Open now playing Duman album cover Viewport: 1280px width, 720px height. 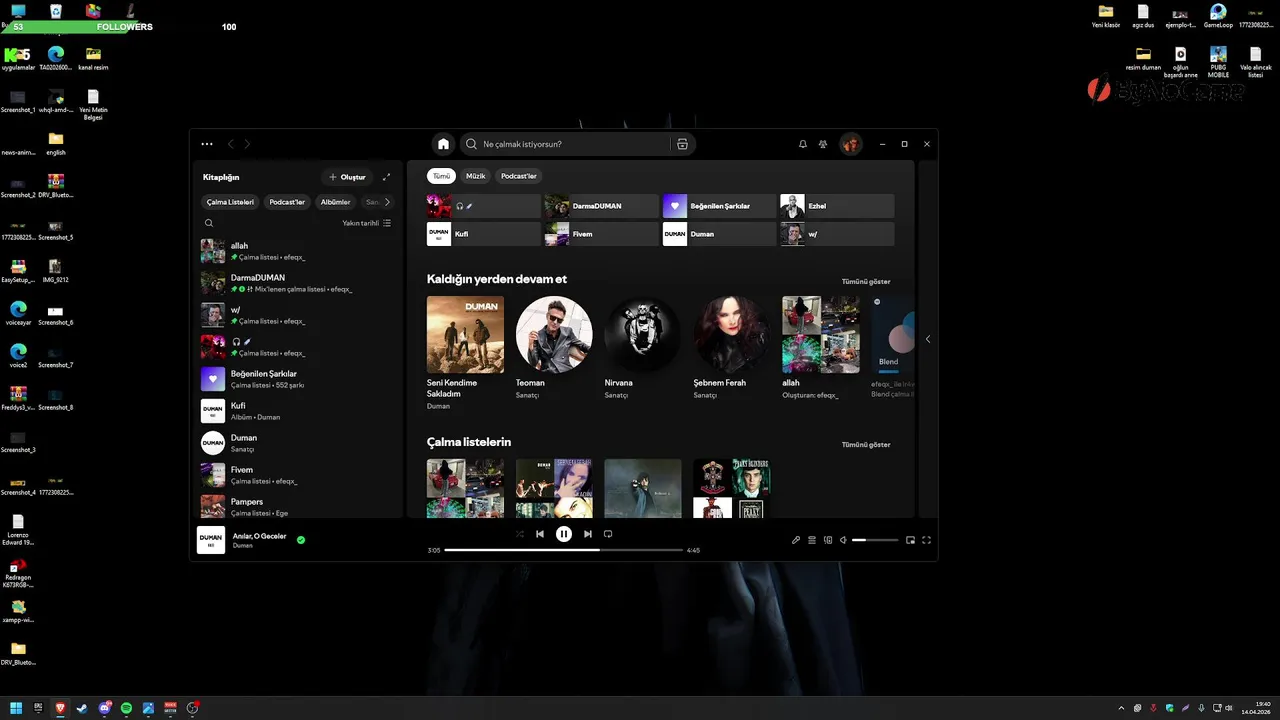coord(211,540)
